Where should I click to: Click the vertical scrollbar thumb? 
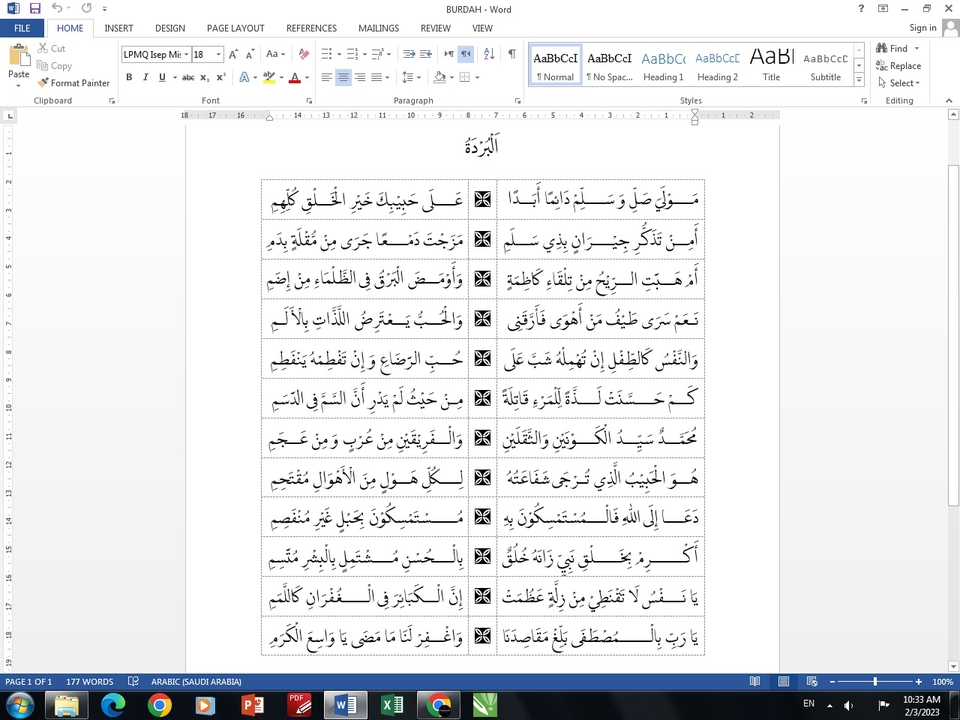953,335
